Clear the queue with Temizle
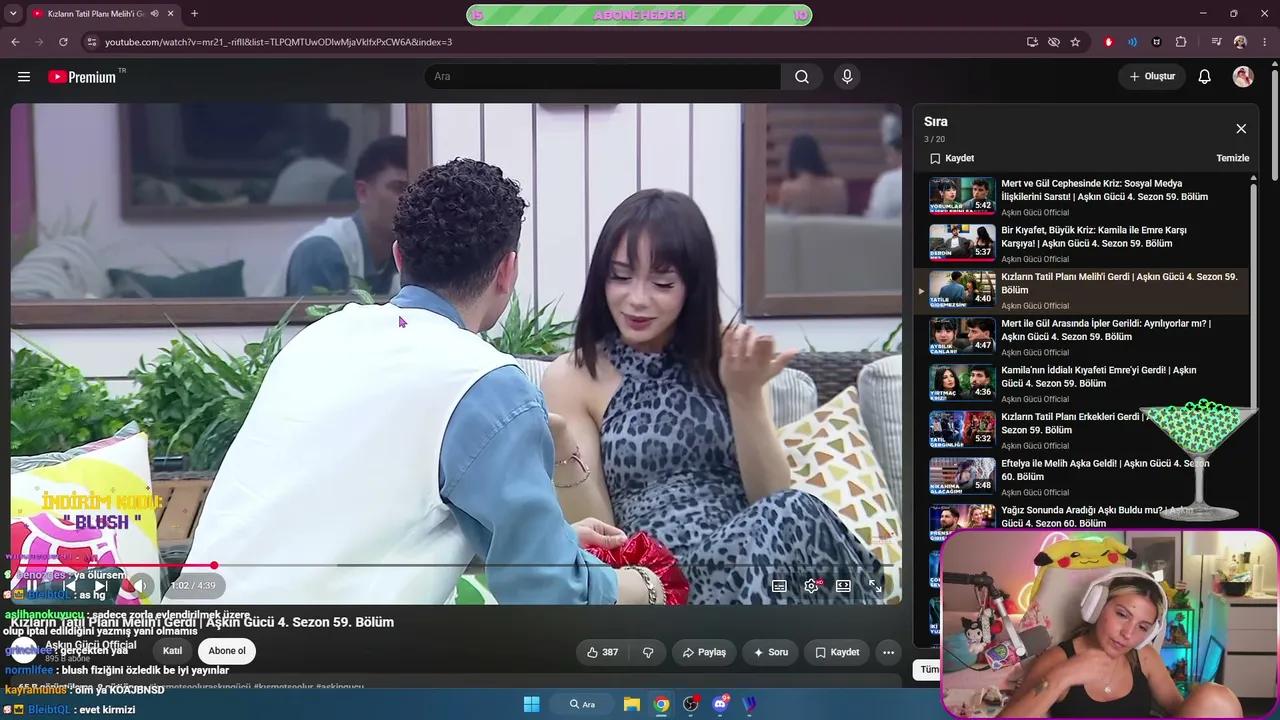The width and height of the screenshot is (1280, 720). [1232, 158]
